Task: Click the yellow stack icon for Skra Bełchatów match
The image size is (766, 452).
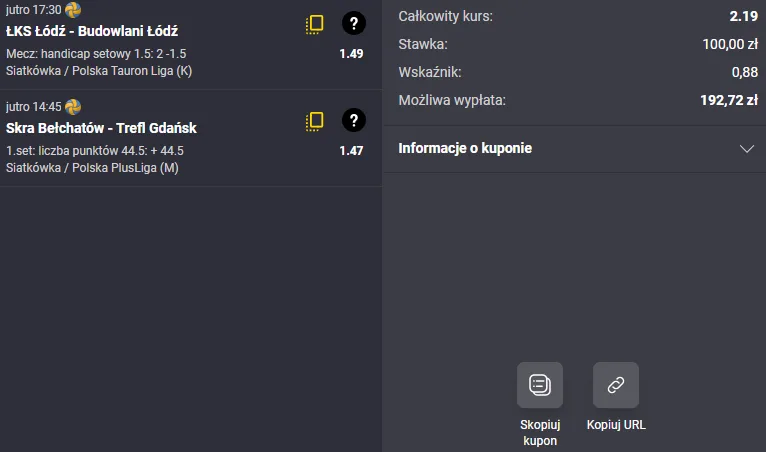Action: click(315, 121)
